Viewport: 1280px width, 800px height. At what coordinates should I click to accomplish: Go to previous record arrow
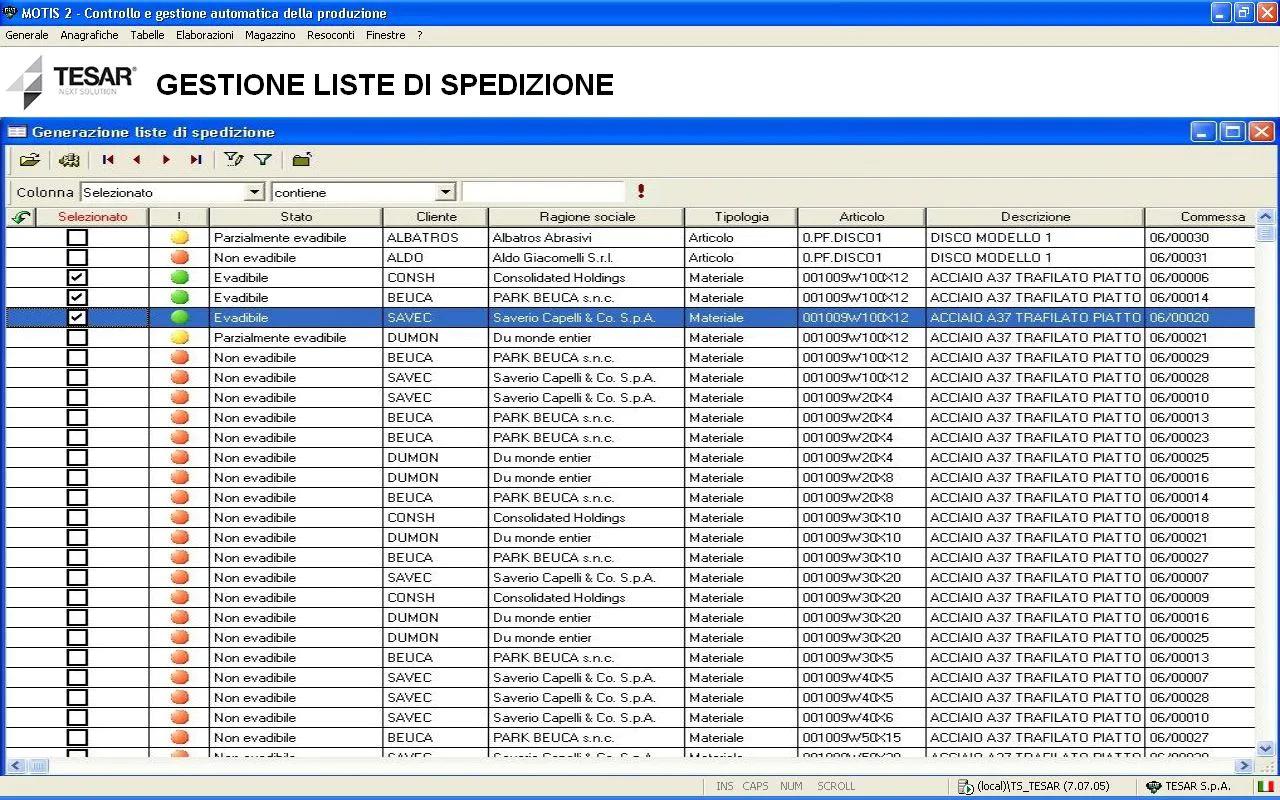pyautogui.click(x=137, y=159)
